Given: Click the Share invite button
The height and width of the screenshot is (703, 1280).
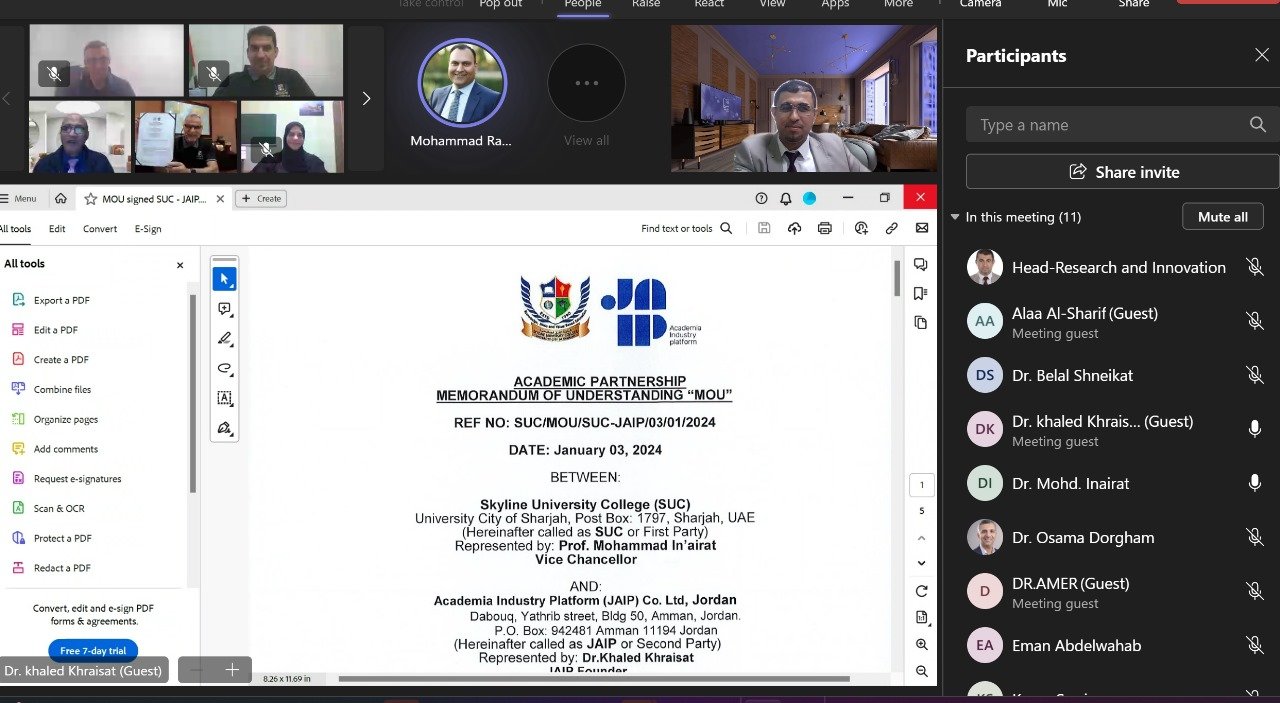Looking at the screenshot, I should pos(1123,172).
